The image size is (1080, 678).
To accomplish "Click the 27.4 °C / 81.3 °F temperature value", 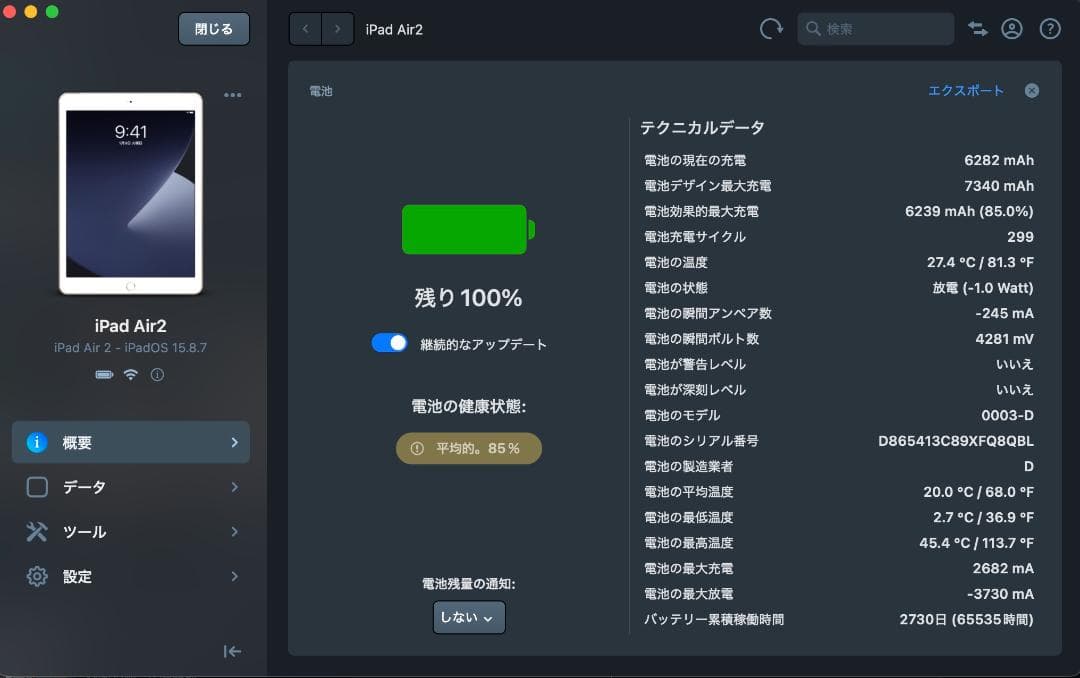I will coord(980,263).
